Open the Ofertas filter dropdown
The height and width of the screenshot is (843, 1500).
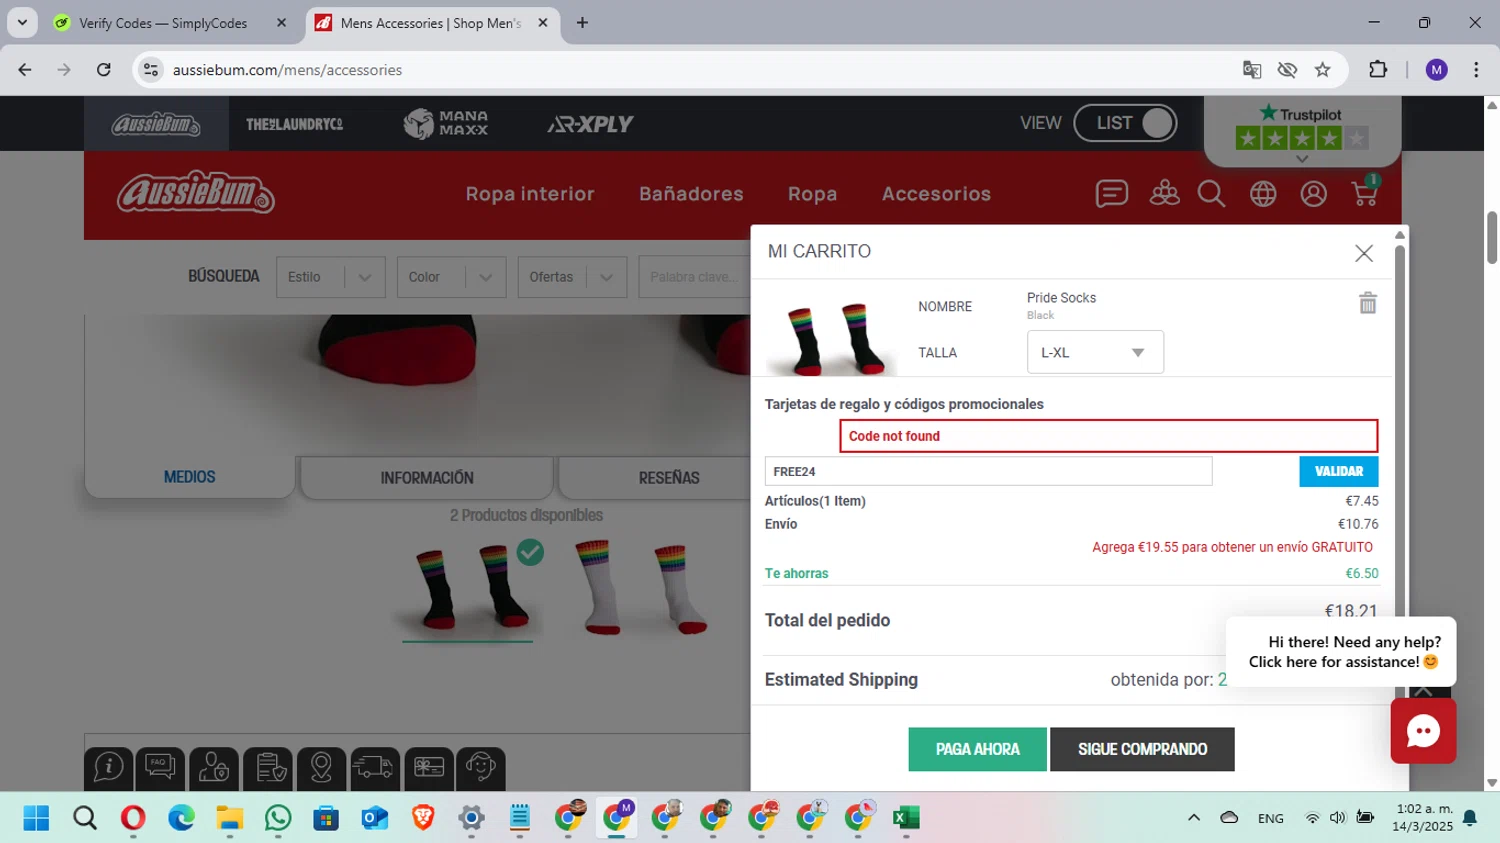(x=572, y=277)
